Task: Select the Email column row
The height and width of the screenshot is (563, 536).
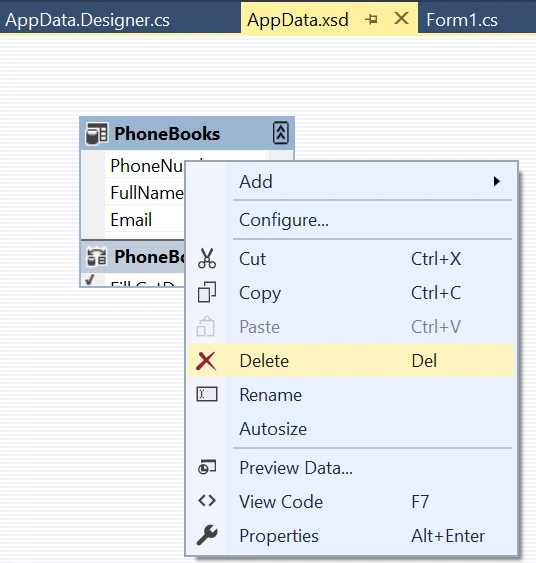Action: pyautogui.click(x=144, y=220)
